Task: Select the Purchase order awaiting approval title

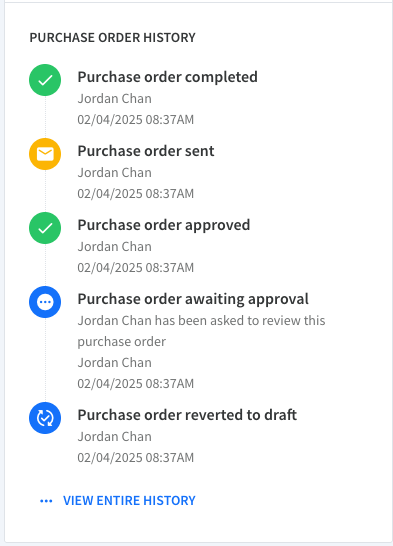Action: pyautogui.click(x=193, y=299)
